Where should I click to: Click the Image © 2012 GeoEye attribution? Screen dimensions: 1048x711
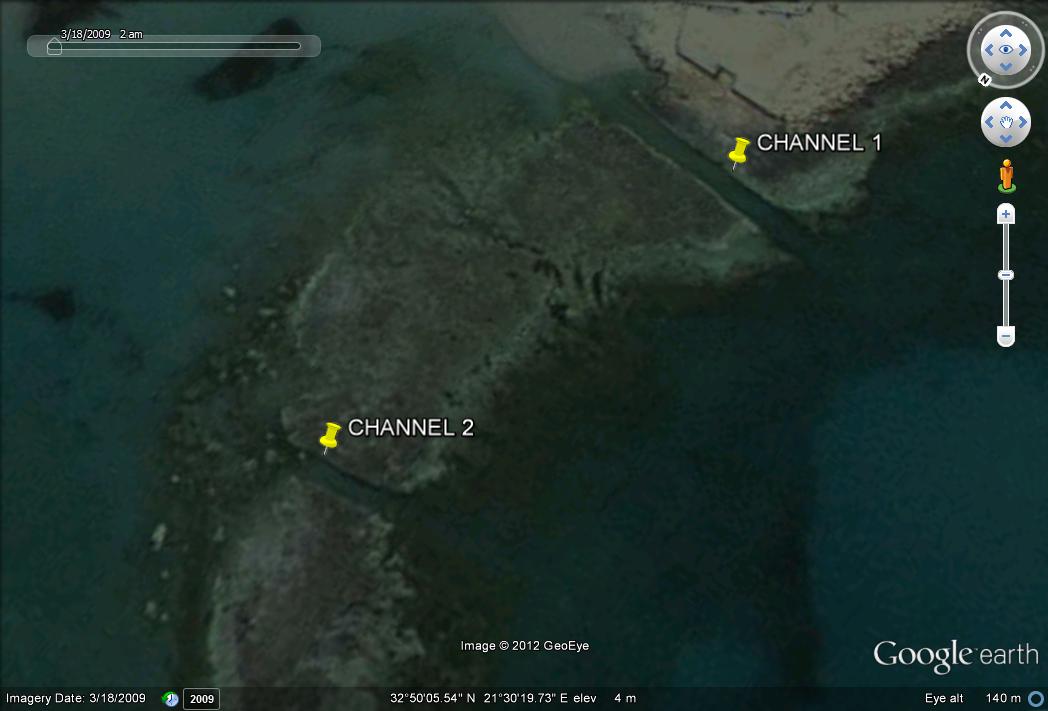click(x=525, y=646)
